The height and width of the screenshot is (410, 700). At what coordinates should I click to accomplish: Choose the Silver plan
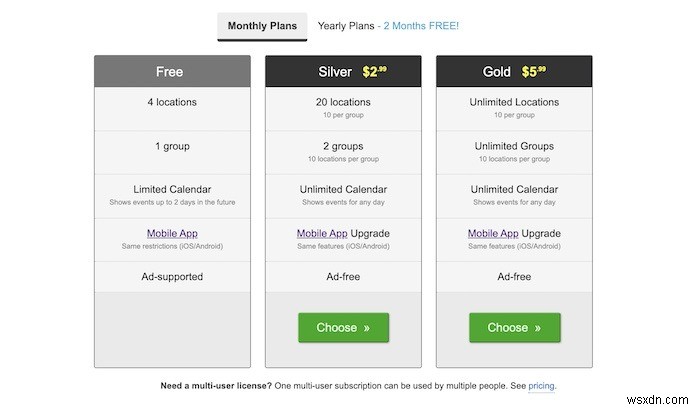343,328
